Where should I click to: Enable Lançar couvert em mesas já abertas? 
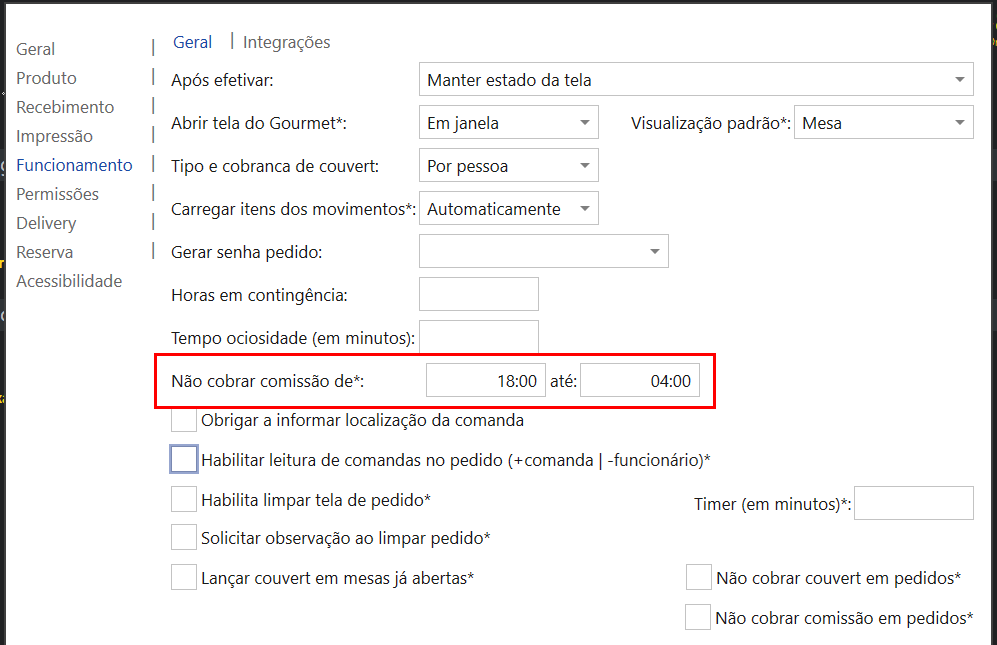184,577
